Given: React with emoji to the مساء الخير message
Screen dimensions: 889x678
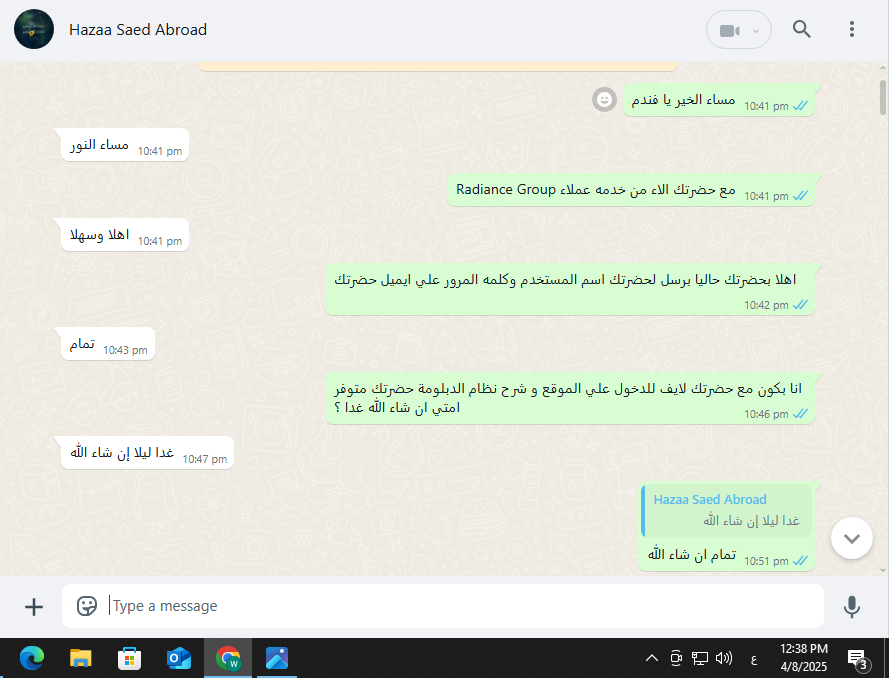Looking at the screenshot, I should click(604, 100).
